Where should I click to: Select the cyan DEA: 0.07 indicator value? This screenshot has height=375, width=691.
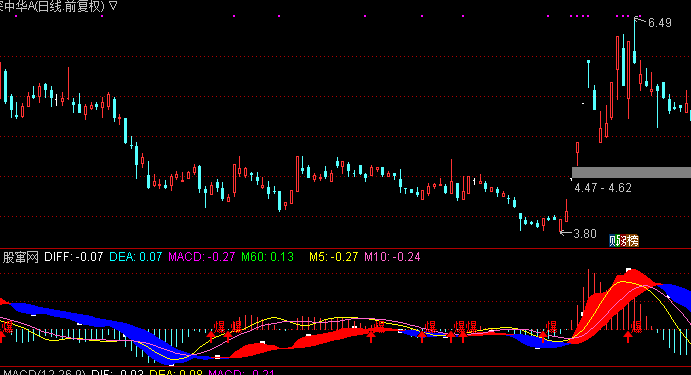click(136, 257)
